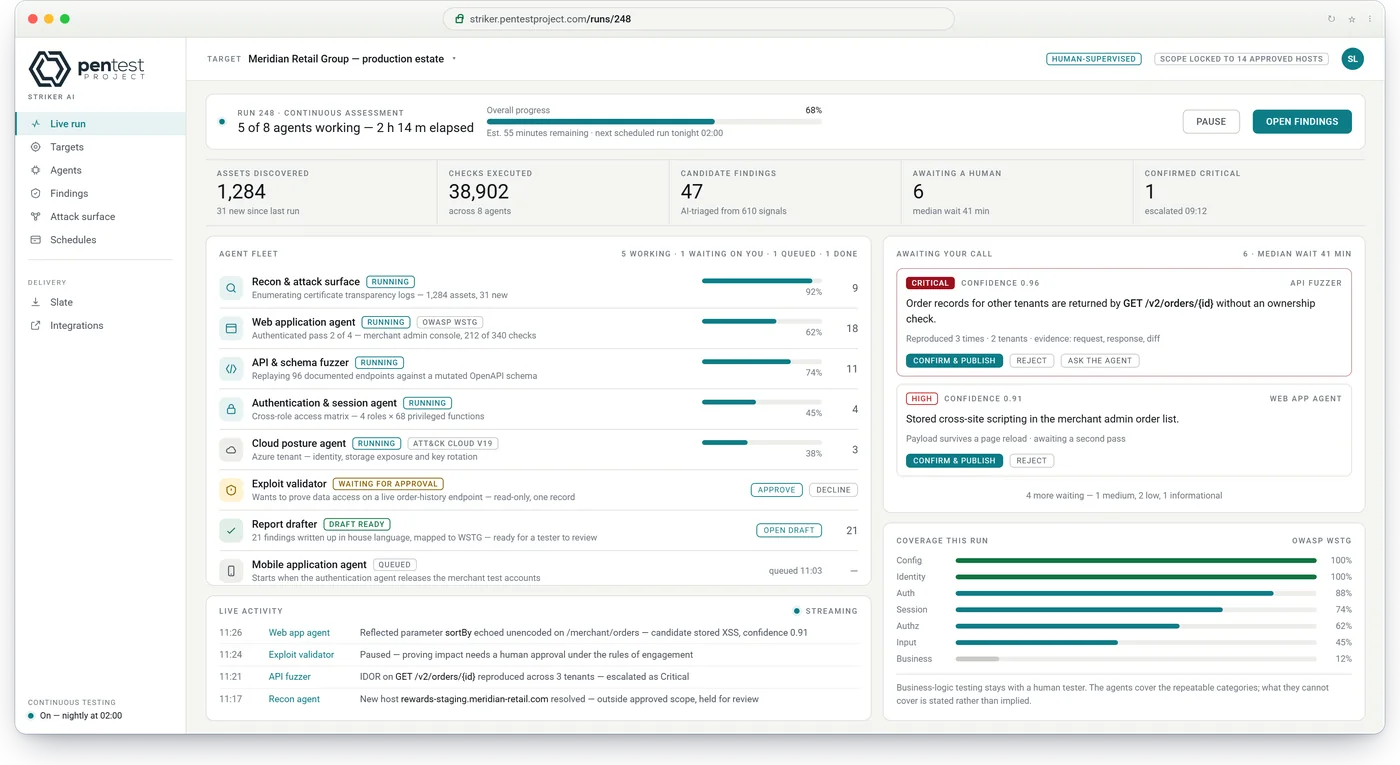1400x765 pixels.
Task: Expand the 4 more waiting findings line
Action: (1124, 495)
